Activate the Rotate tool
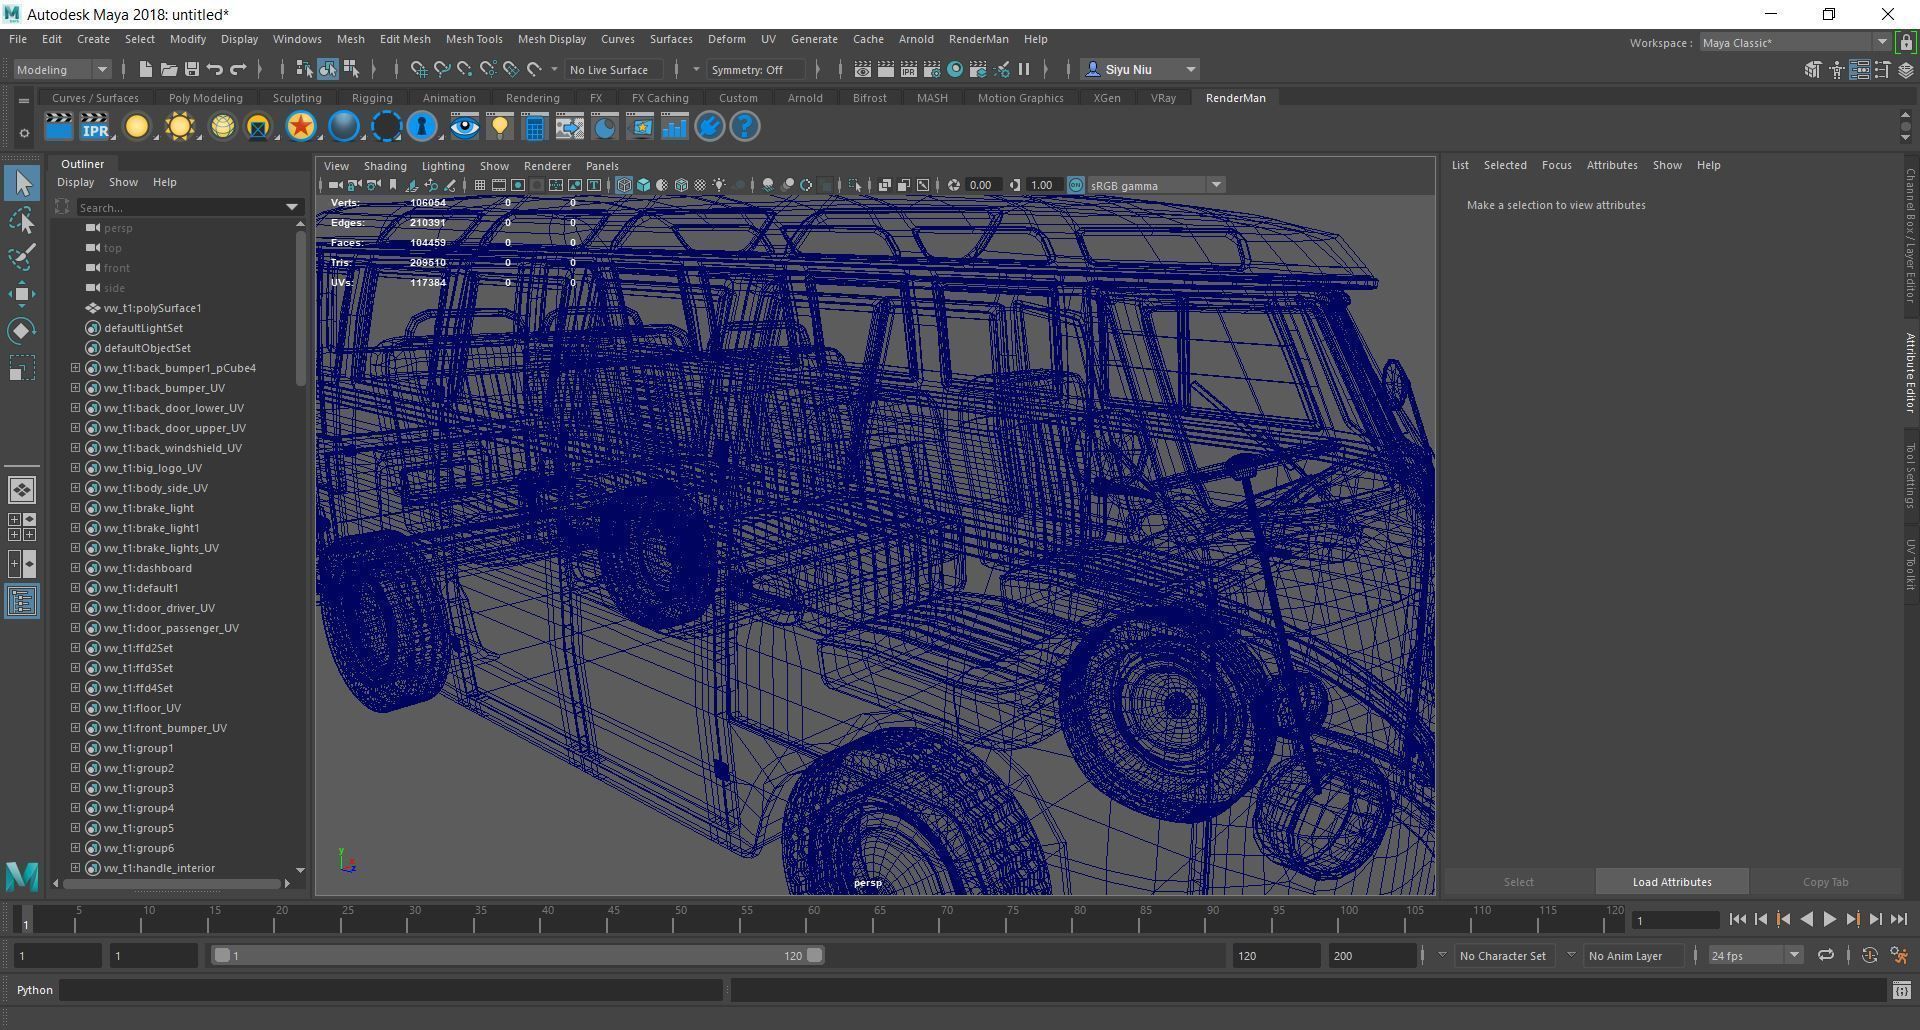 pyautogui.click(x=22, y=331)
